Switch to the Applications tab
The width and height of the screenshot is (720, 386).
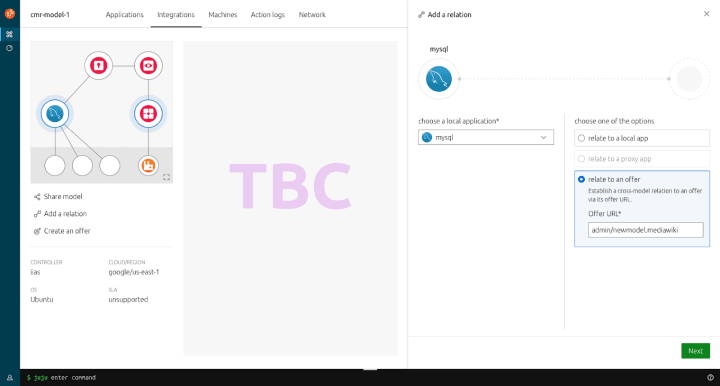pyautogui.click(x=124, y=15)
